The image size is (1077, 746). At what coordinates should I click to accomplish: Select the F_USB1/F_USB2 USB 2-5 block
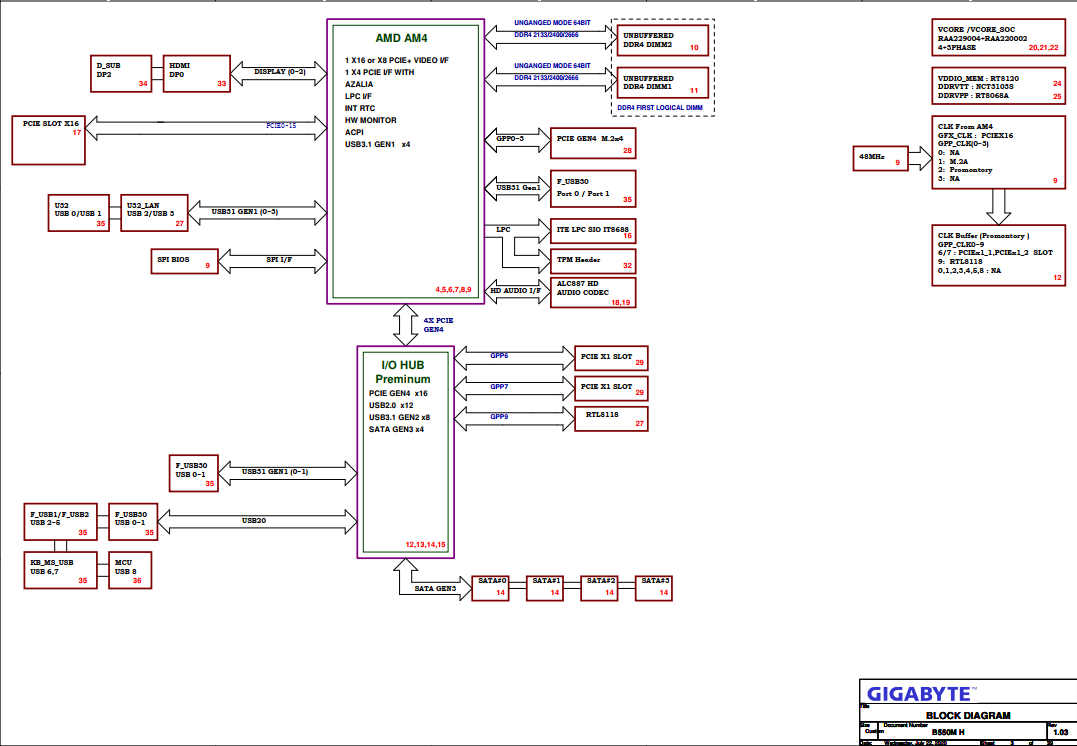point(60,522)
